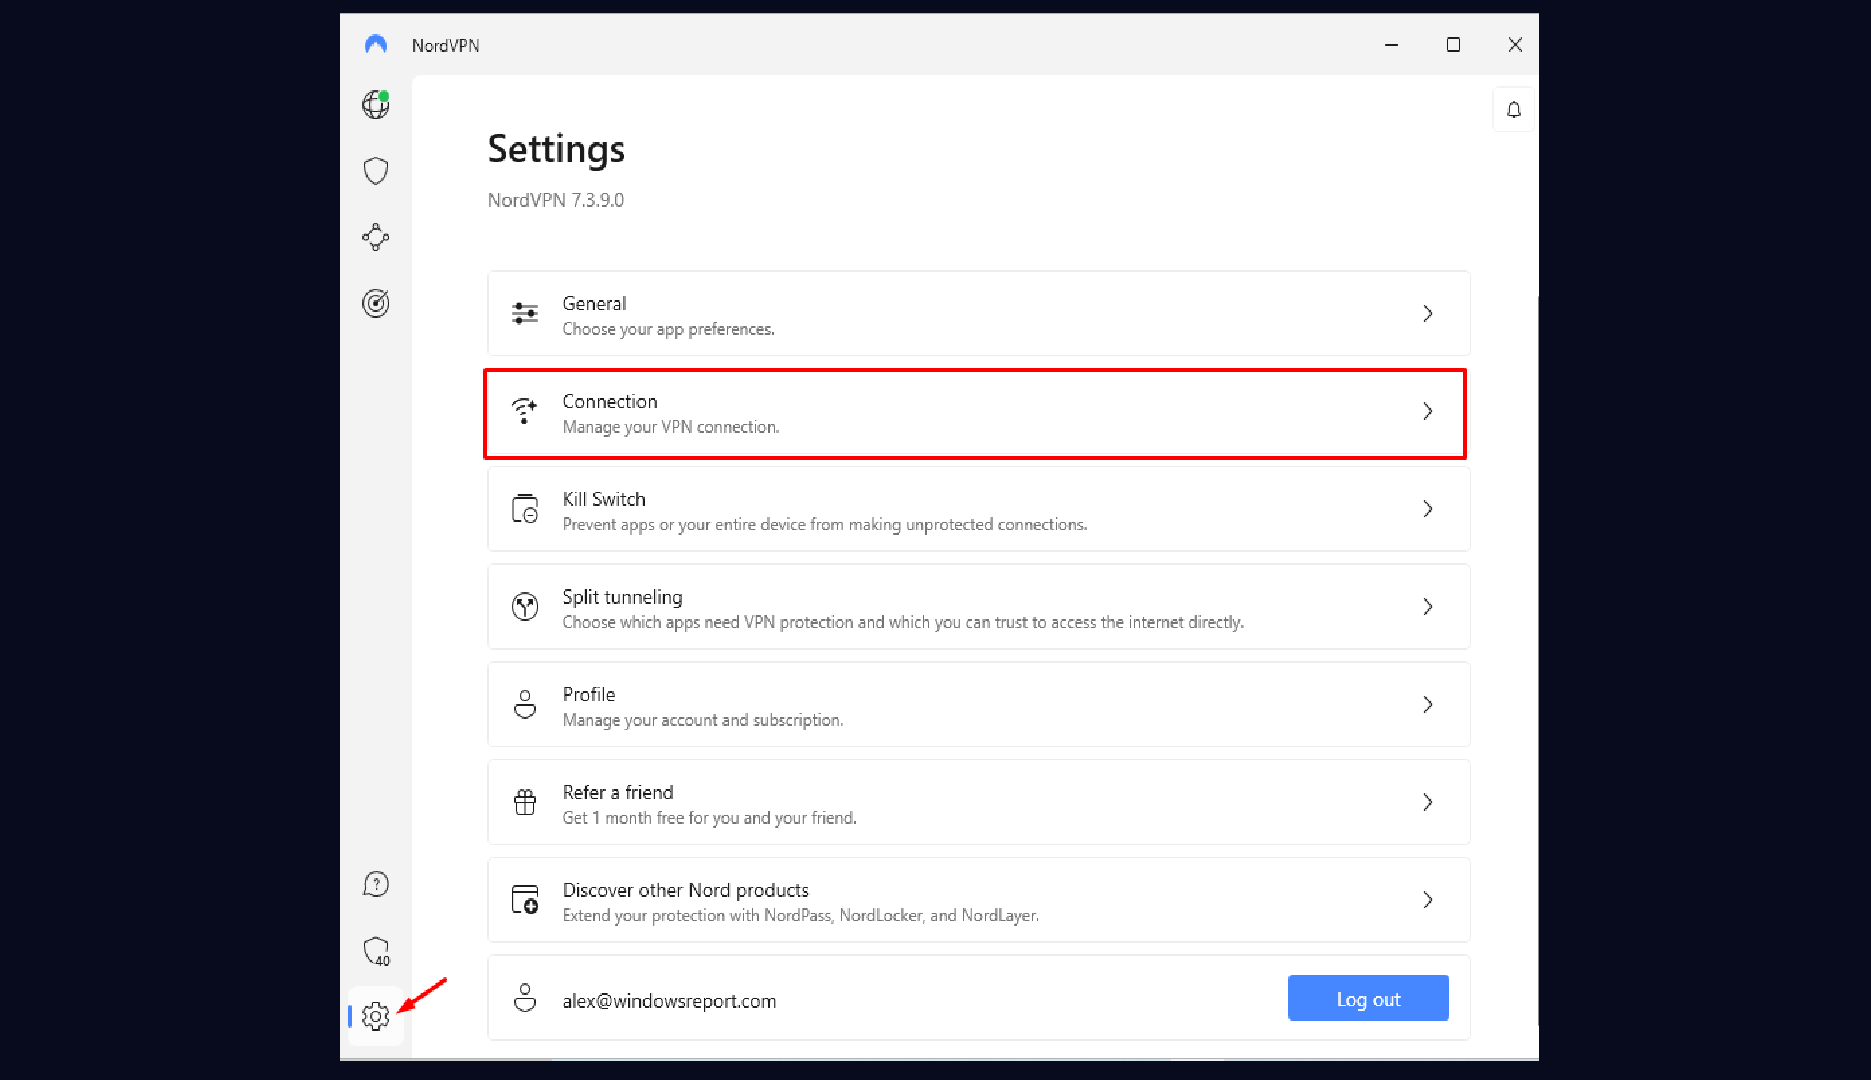Click the shield icon with the 40 badge
1871x1080 pixels.
[x=376, y=951]
